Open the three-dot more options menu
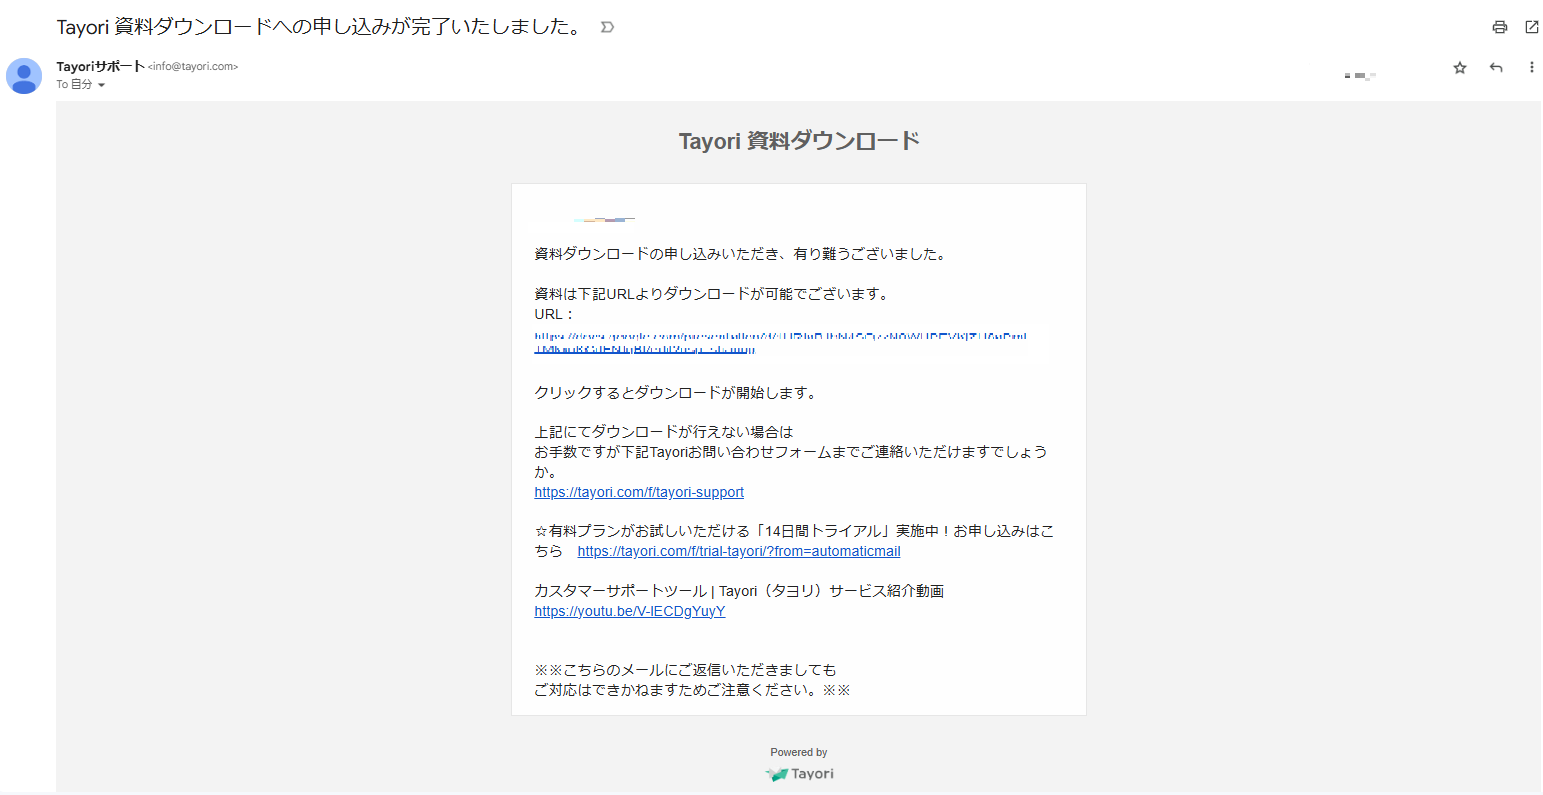The height and width of the screenshot is (795, 1543). (1531, 67)
